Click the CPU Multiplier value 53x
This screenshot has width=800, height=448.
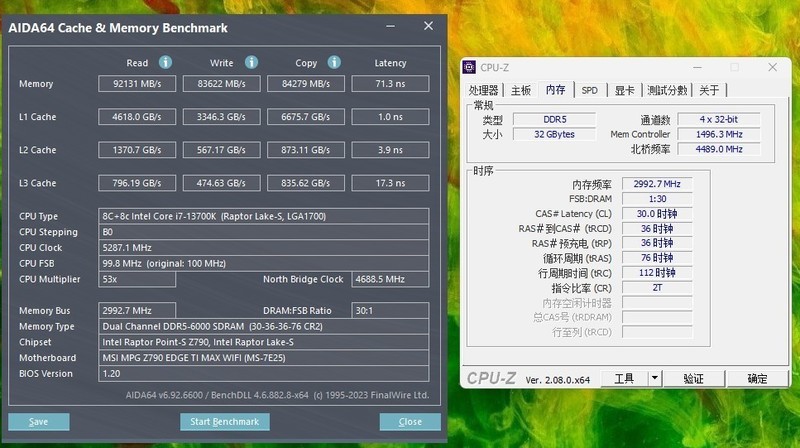click(x=137, y=279)
